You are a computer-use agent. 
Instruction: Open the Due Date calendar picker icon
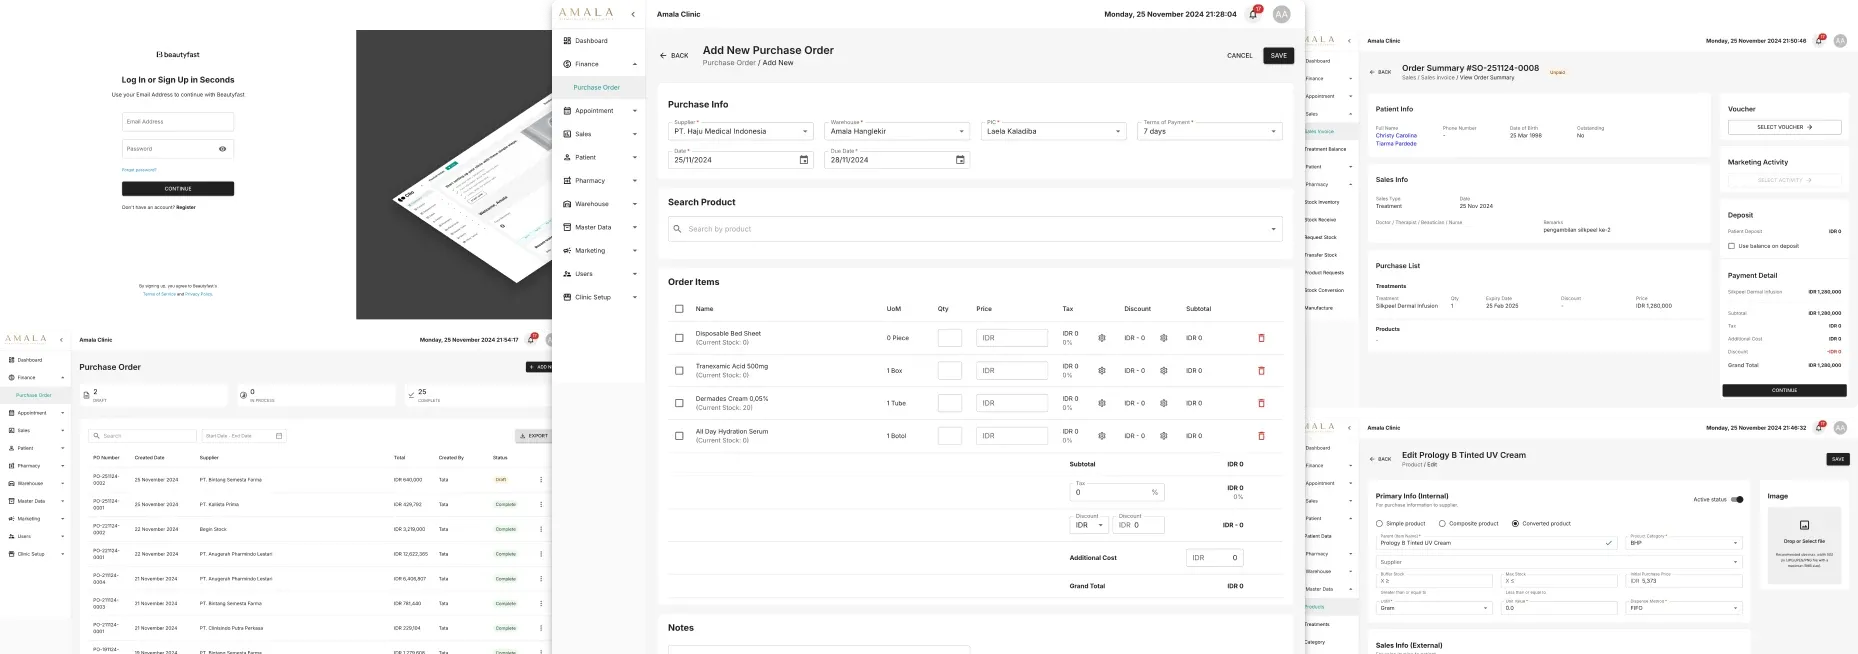(960, 160)
